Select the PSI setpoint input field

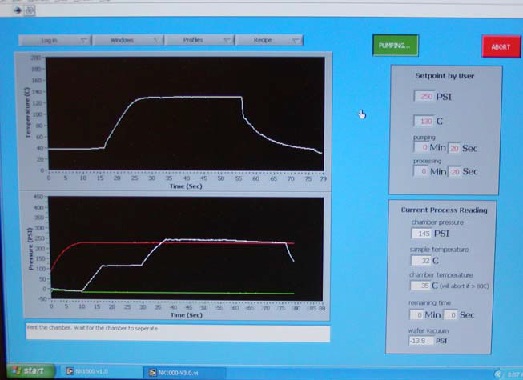[x=424, y=96]
